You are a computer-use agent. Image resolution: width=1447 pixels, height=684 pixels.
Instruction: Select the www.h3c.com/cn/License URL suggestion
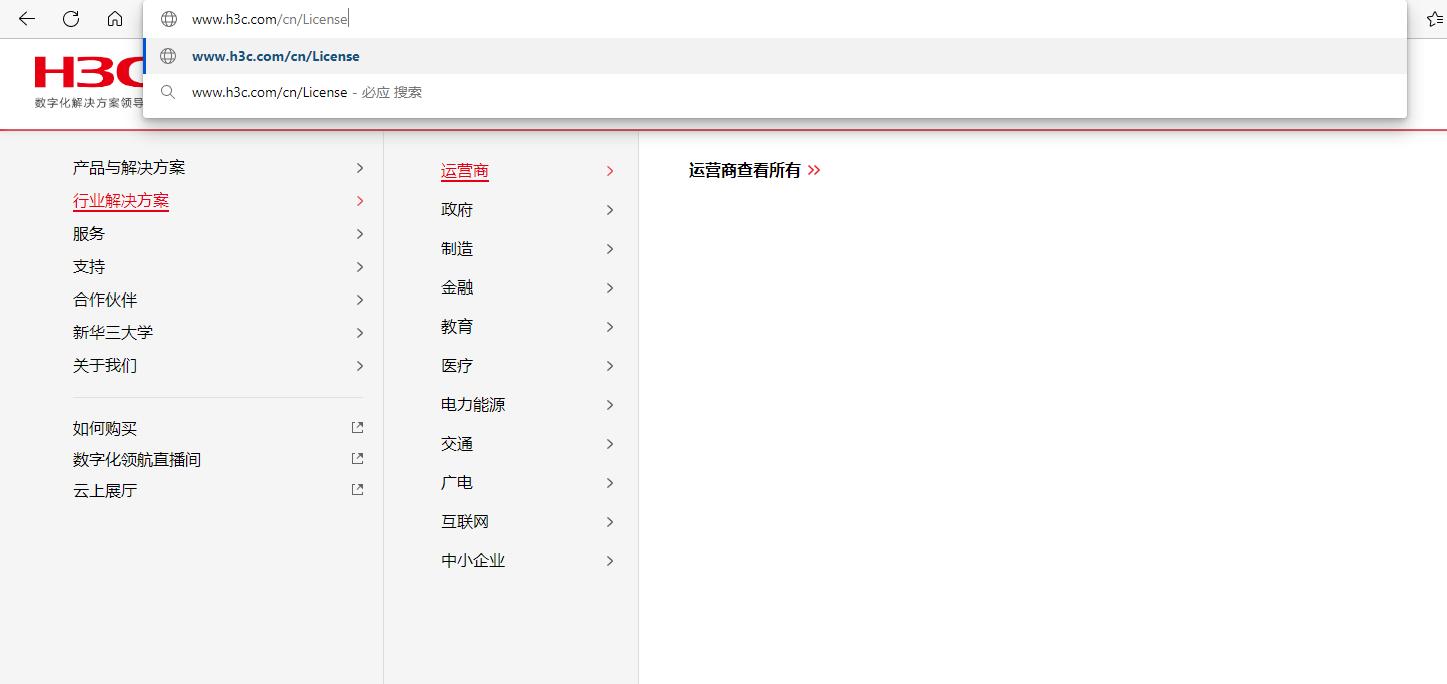(276, 56)
